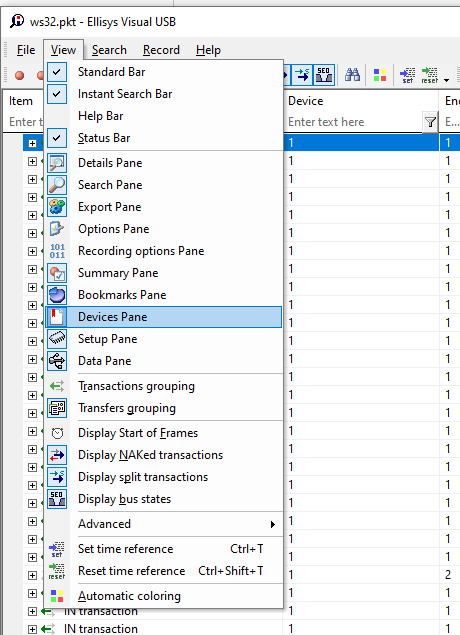Viewport: 460px width, 635px height.
Task: Toggle Display split transactions
Action: pyautogui.click(x=164, y=477)
